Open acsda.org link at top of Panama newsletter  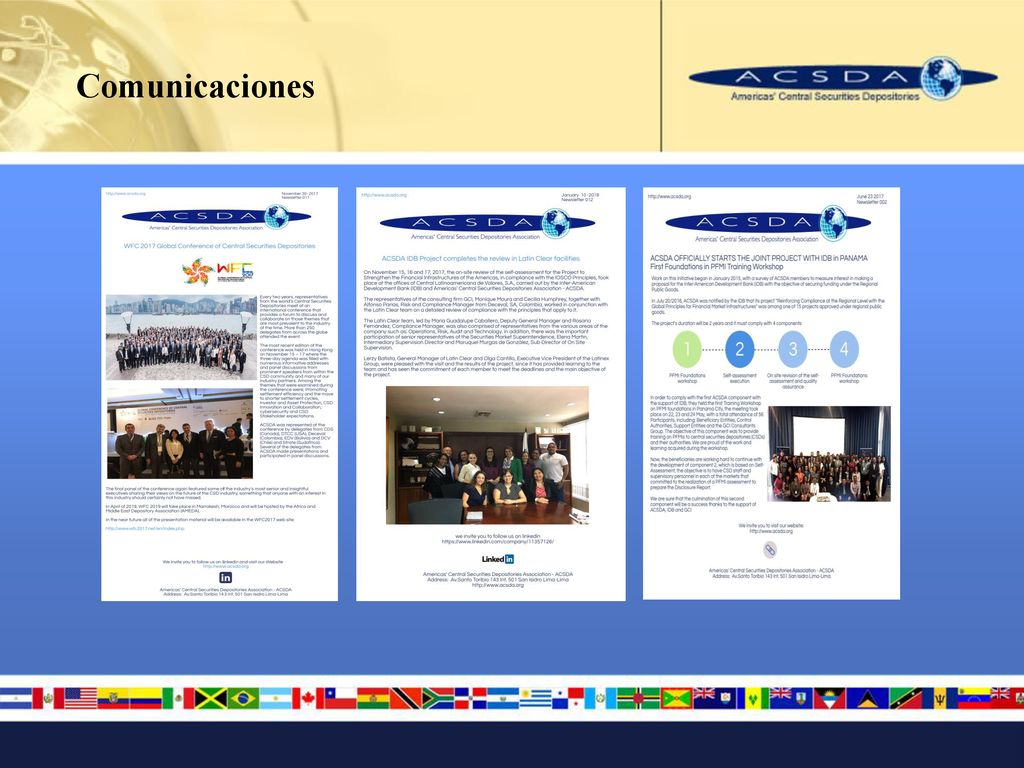pos(669,196)
